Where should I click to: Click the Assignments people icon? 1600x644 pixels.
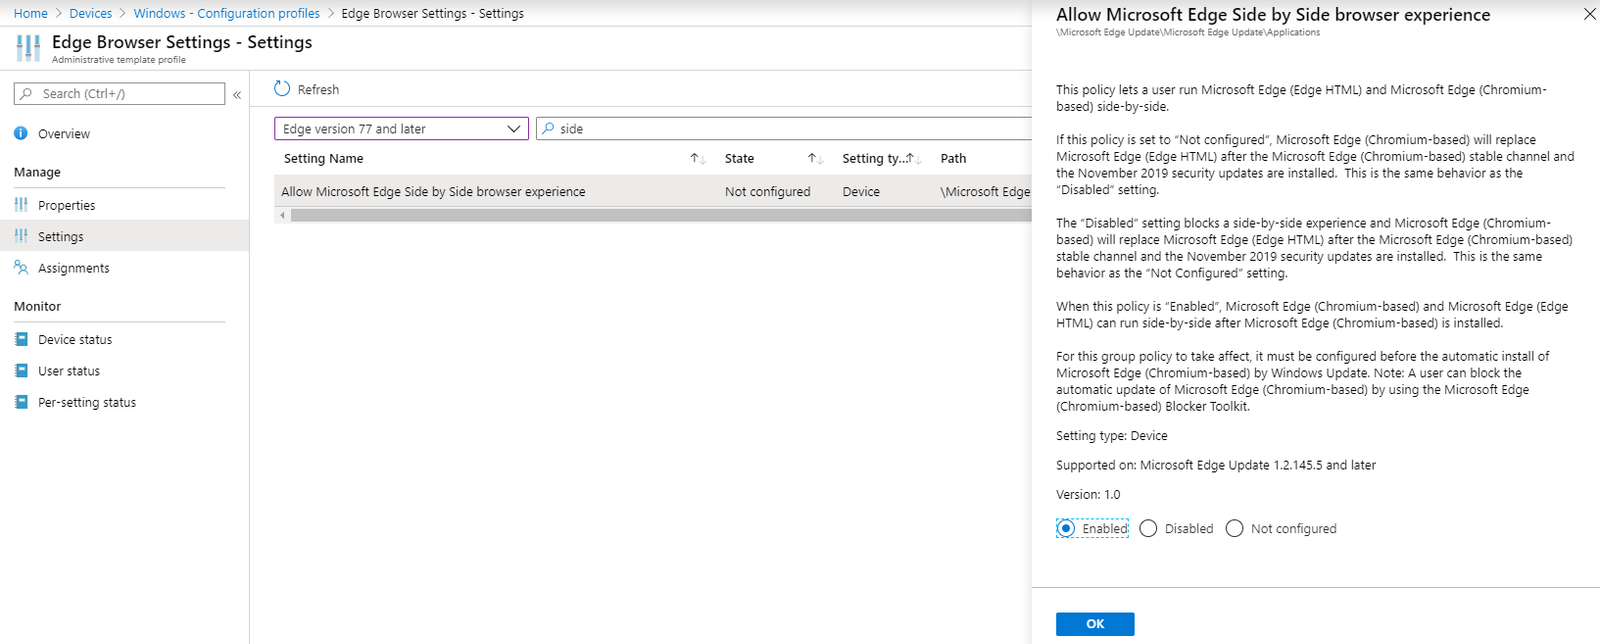(x=21, y=267)
